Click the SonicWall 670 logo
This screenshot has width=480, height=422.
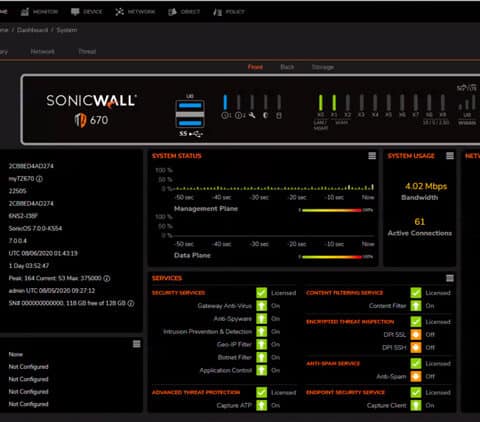[91, 110]
